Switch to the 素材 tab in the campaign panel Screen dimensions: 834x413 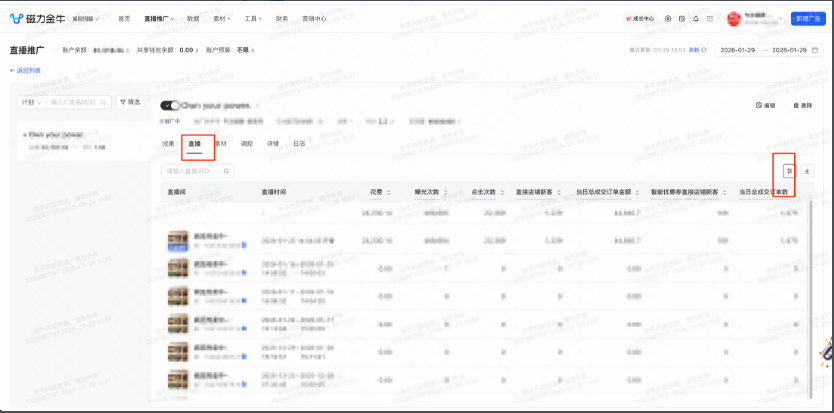coord(221,143)
